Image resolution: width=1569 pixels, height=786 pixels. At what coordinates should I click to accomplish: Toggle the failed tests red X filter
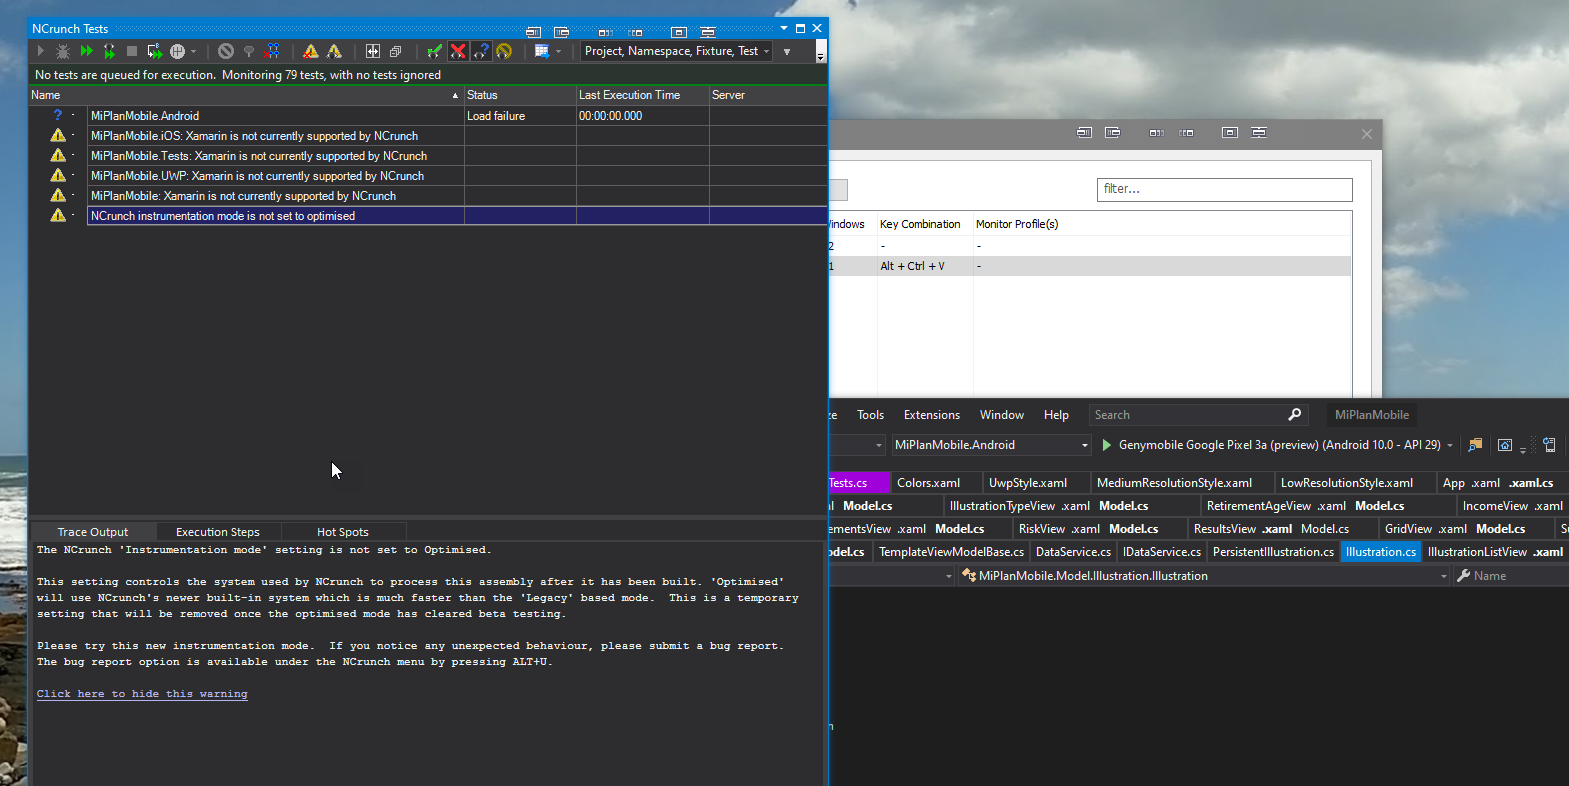click(458, 51)
